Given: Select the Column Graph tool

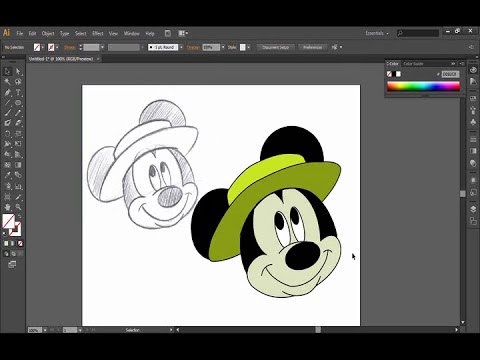Looking at the screenshot, I should pyautogui.click(x=18, y=186).
